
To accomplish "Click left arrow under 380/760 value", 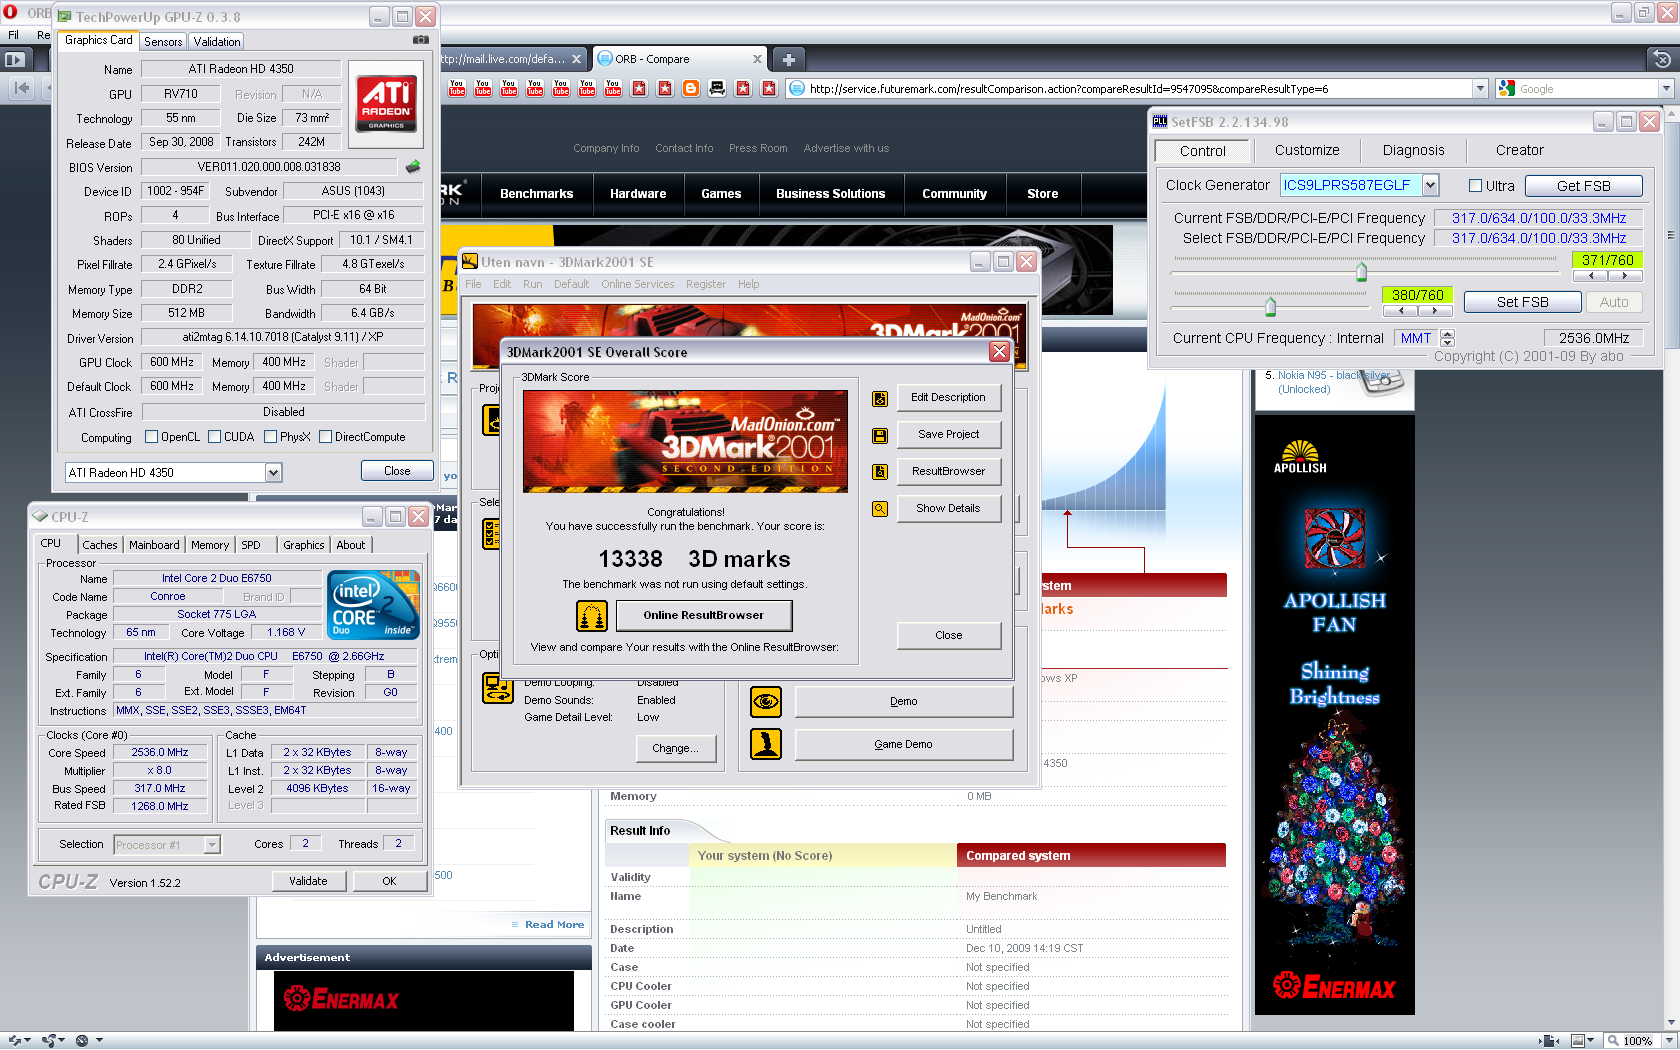I will tap(1401, 310).
